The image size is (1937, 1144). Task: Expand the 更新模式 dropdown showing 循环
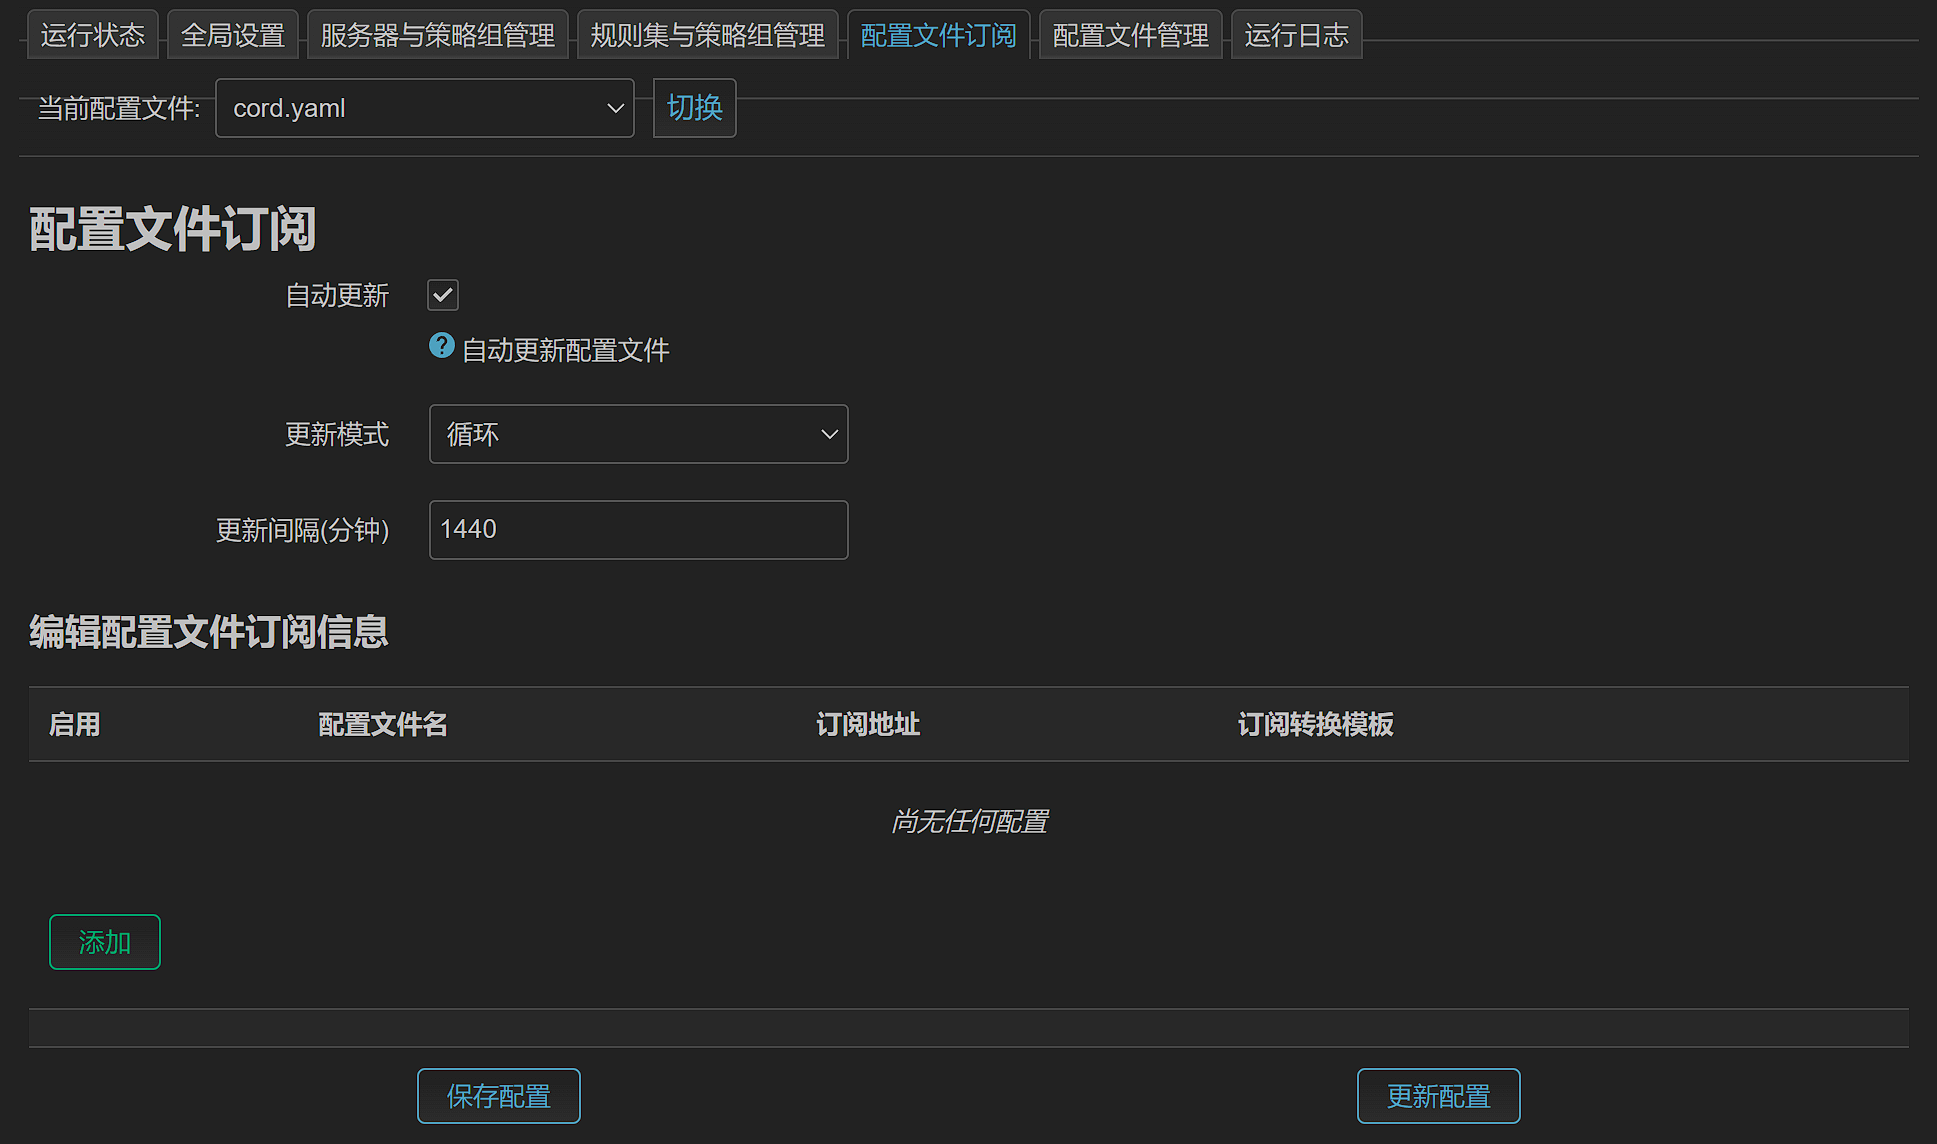(638, 434)
